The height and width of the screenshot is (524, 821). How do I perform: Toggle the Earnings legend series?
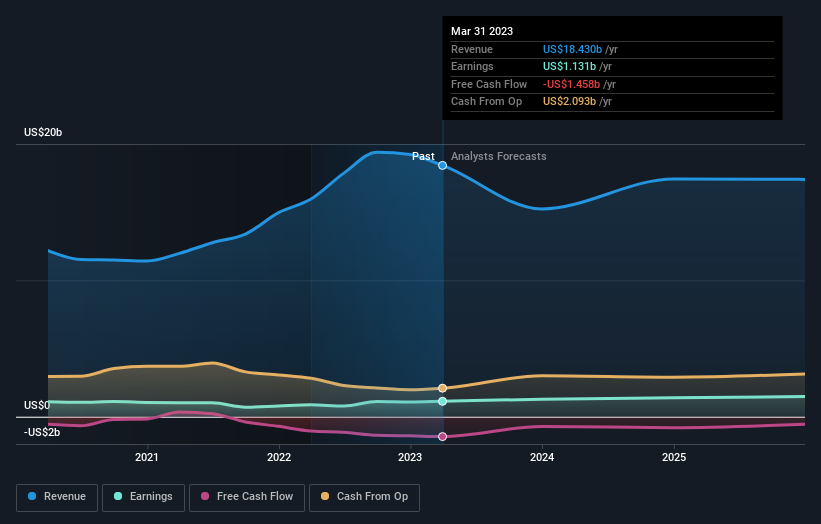(x=143, y=497)
